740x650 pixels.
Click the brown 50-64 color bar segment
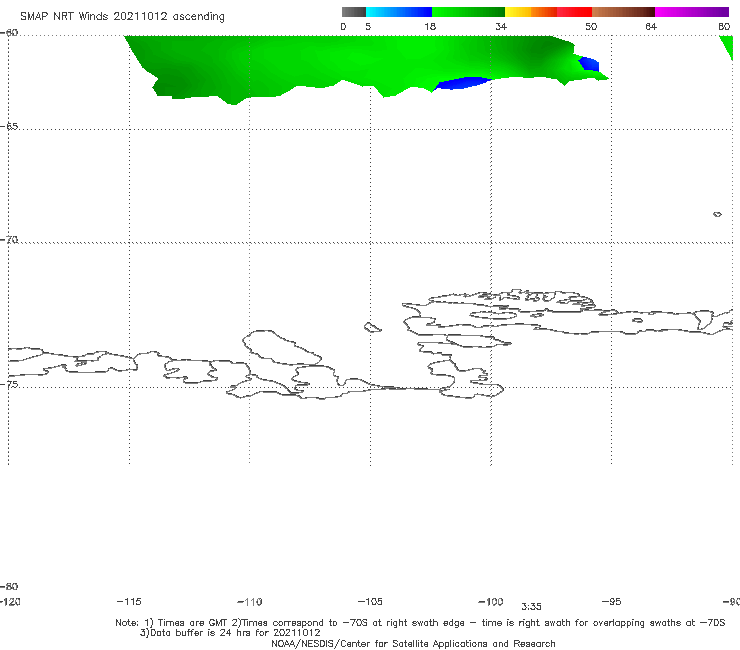coord(623,12)
